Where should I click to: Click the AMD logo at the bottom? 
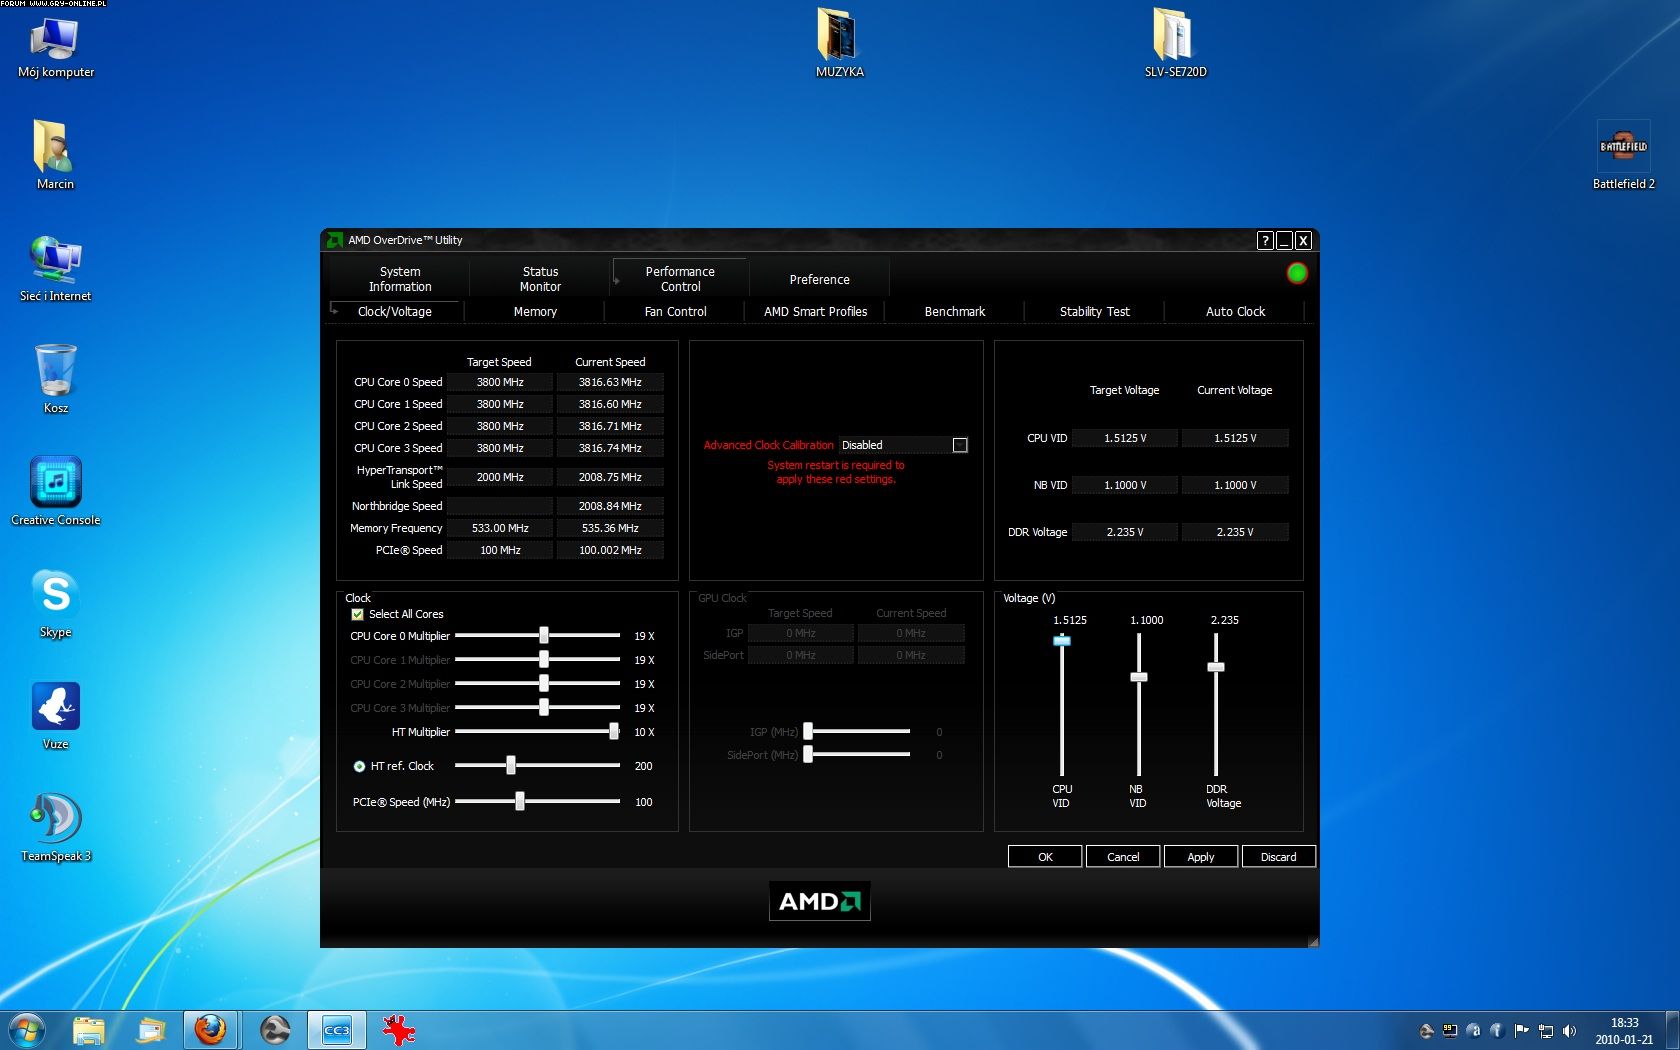click(x=819, y=901)
